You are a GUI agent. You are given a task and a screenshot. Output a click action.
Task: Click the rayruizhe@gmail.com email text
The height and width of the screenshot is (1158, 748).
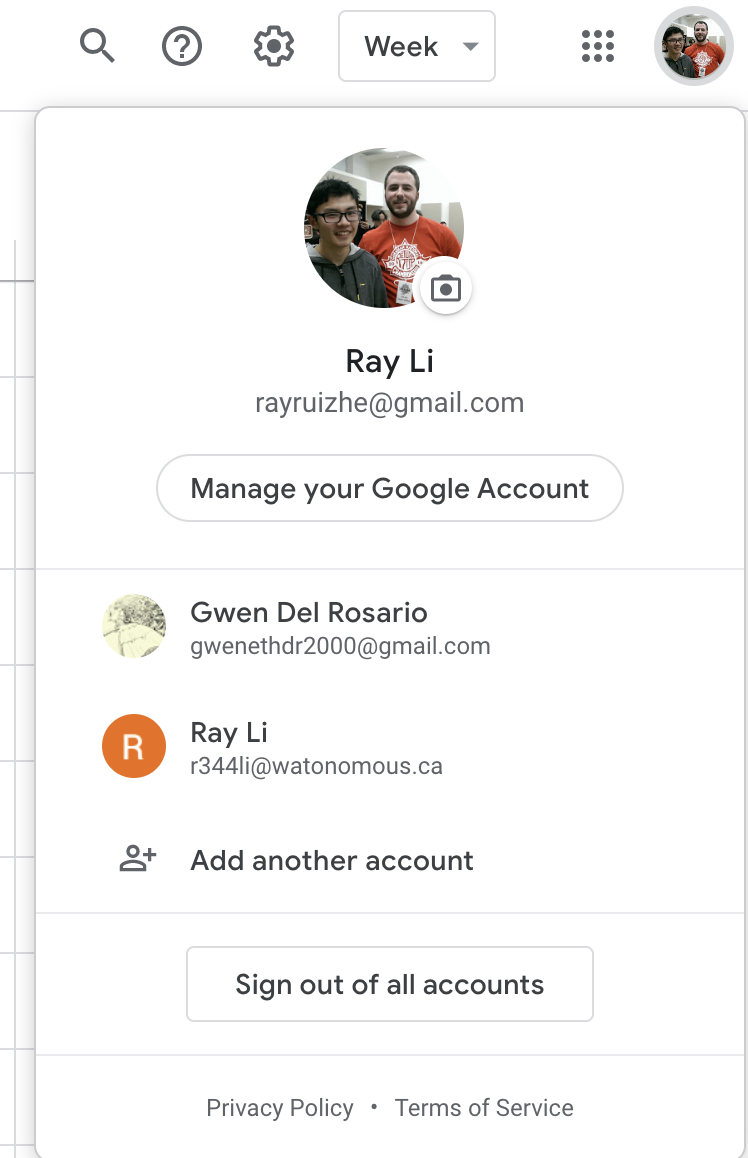pyautogui.click(x=390, y=402)
